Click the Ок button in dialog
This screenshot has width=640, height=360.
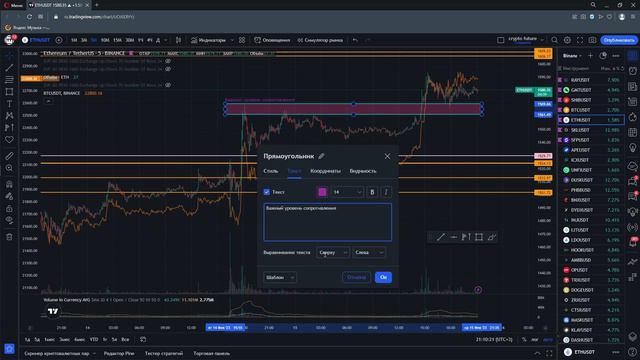(383, 277)
